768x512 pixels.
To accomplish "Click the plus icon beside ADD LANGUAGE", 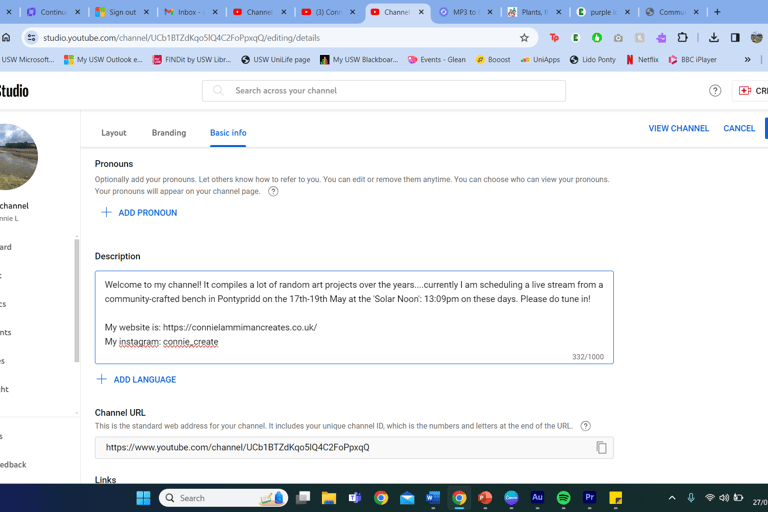I will (101, 379).
